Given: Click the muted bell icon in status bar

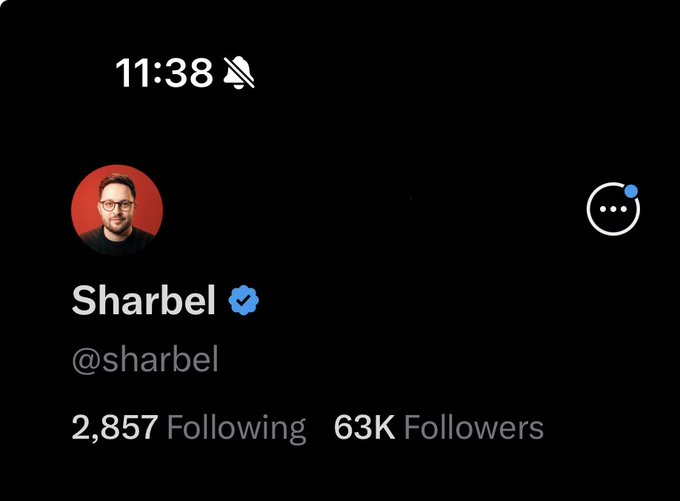Looking at the screenshot, I should click(x=239, y=72).
